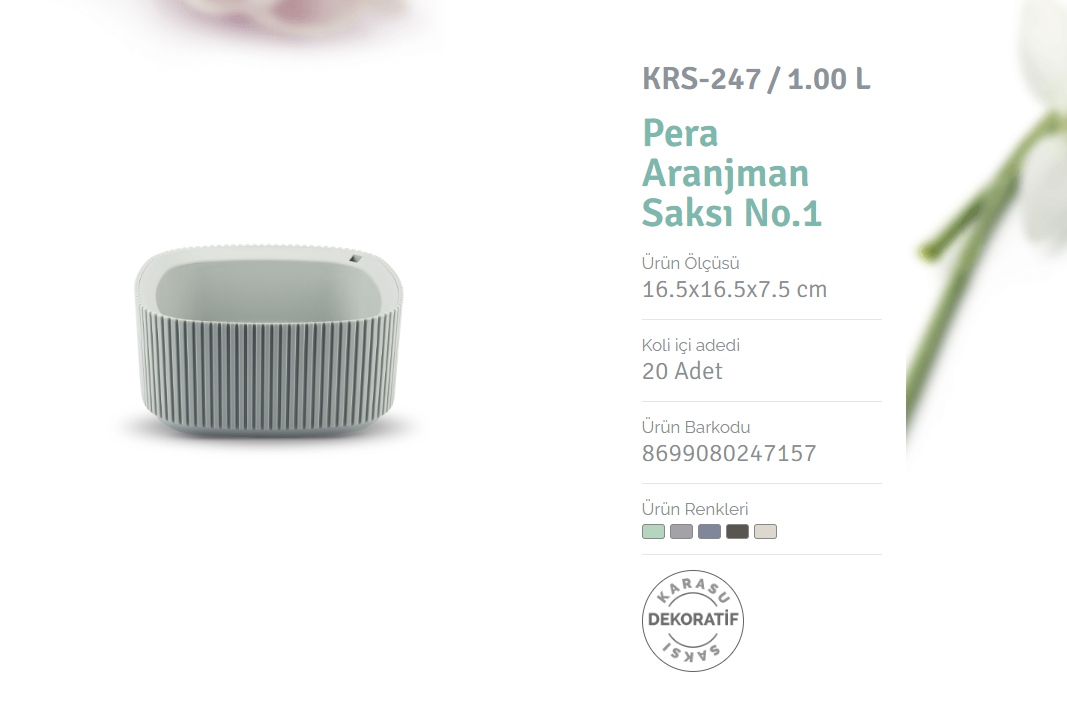The width and height of the screenshot is (1067, 719).
Task: Click the Ürün Barkodu label
Action: [695, 427]
